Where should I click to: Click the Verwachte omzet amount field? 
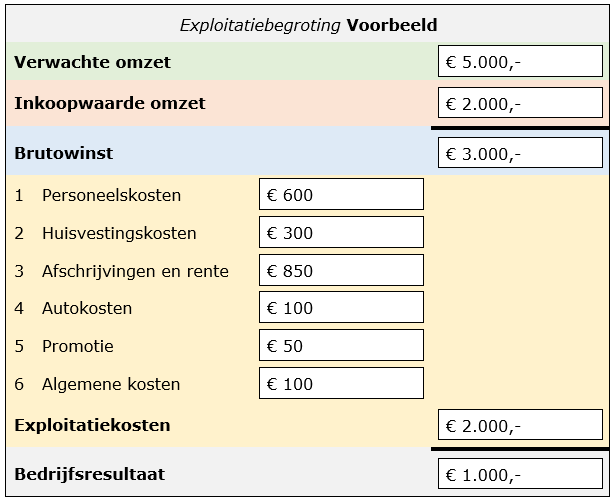[520, 62]
